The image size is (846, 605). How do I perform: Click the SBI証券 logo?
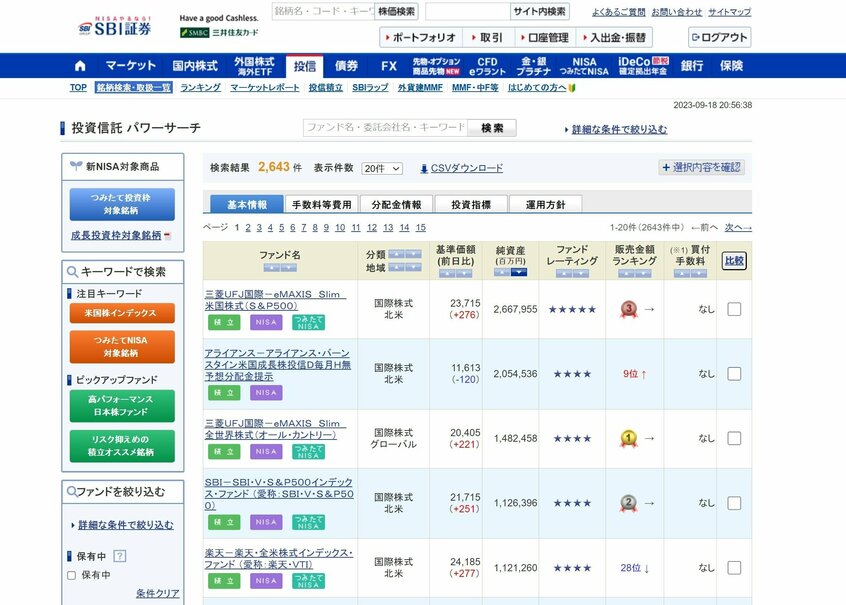click(x=115, y=26)
